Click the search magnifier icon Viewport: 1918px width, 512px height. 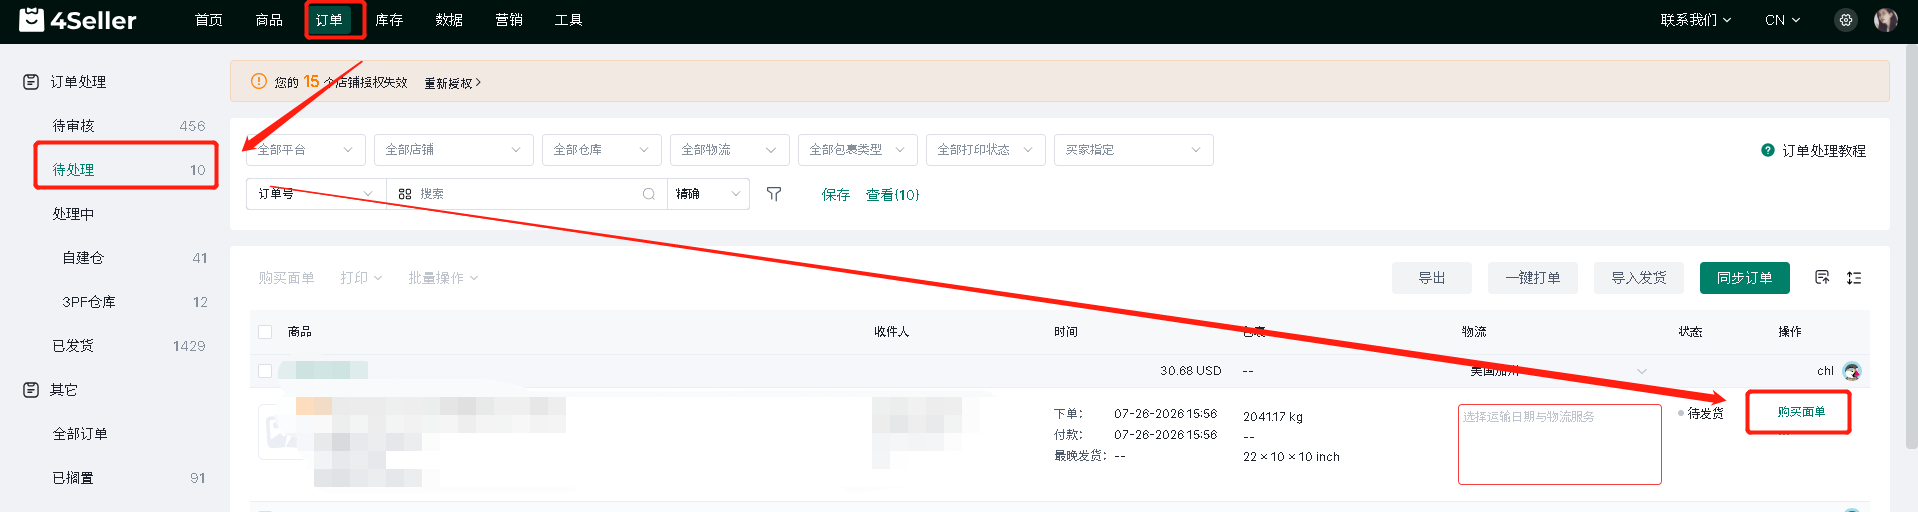pyautogui.click(x=649, y=194)
